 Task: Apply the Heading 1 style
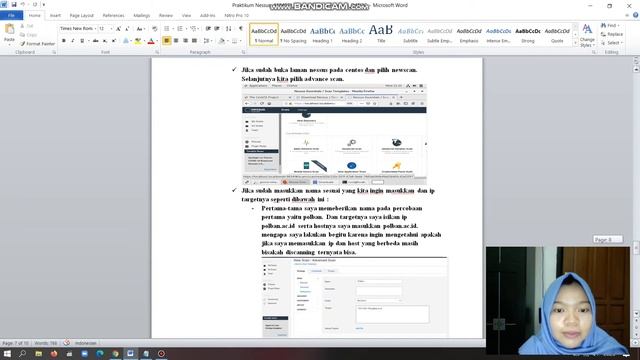coord(322,35)
